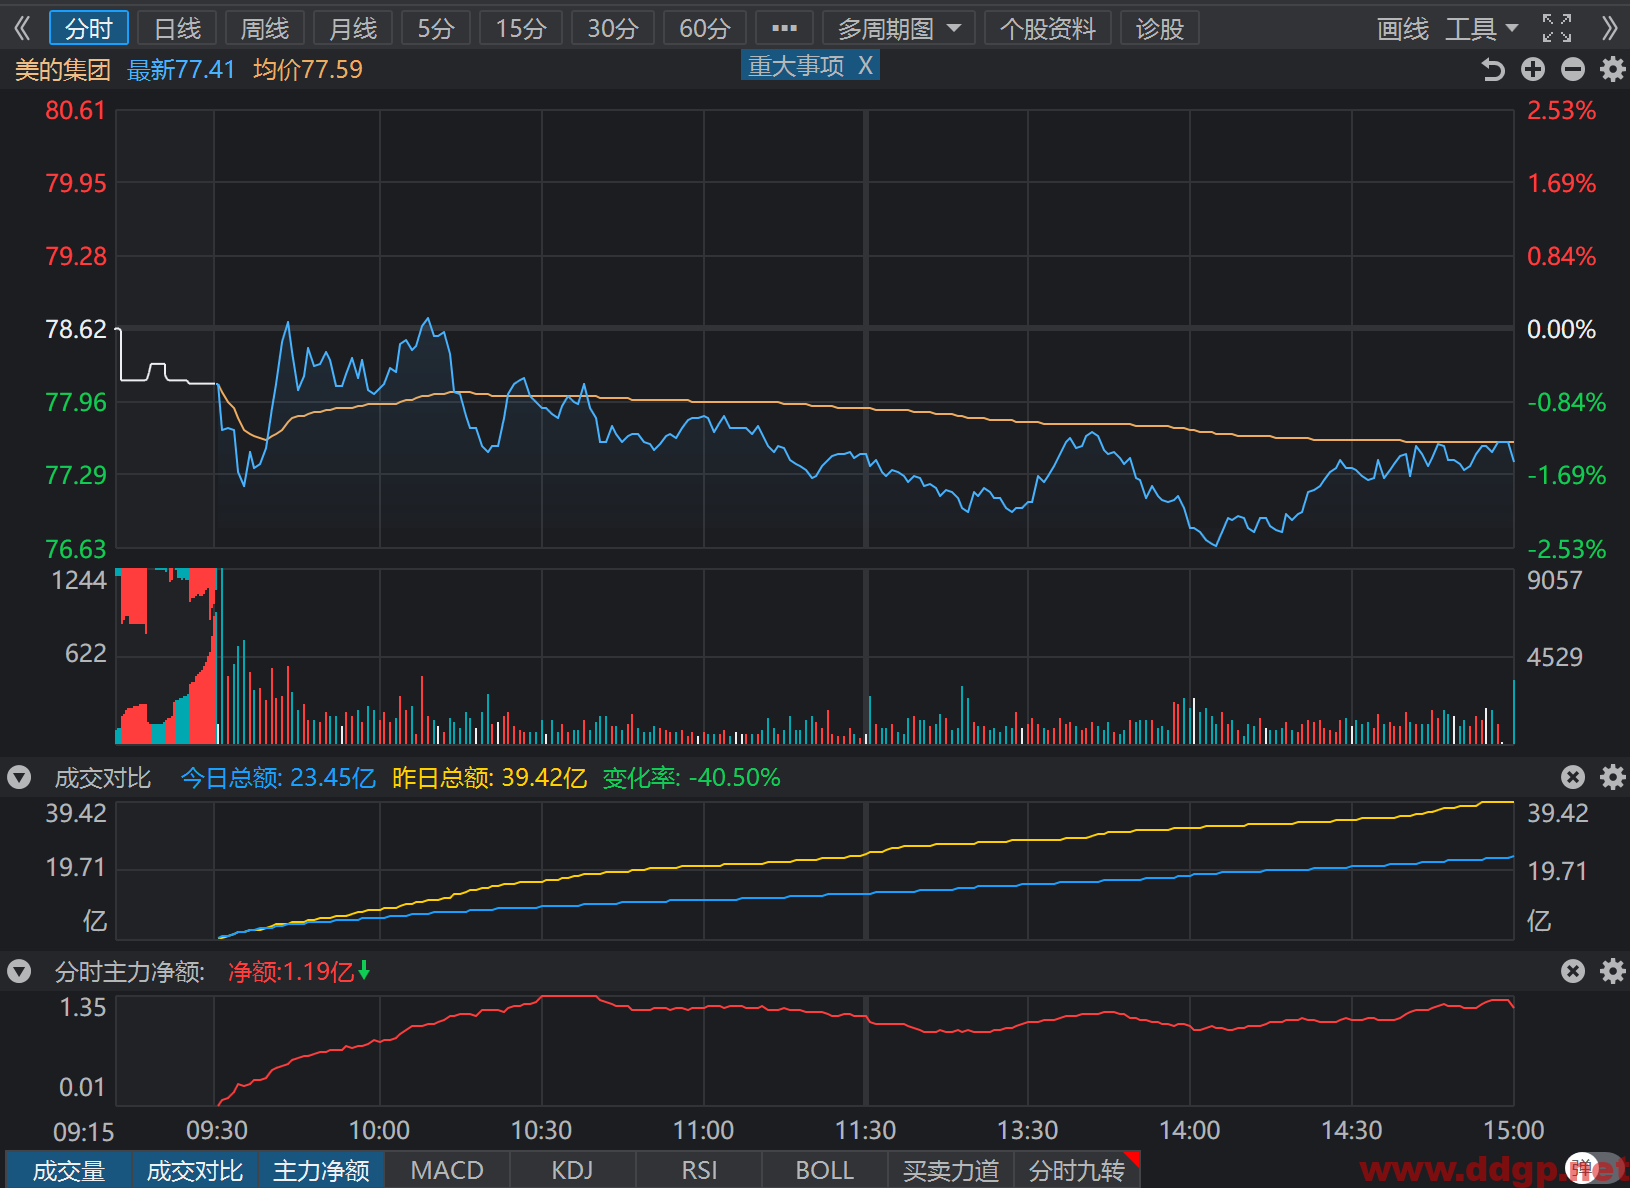Image resolution: width=1630 pixels, height=1188 pixels.
Task: Toggle the 成交量 indicator at the bottom
Action: pyautogui.click(x=69, y=1170)
